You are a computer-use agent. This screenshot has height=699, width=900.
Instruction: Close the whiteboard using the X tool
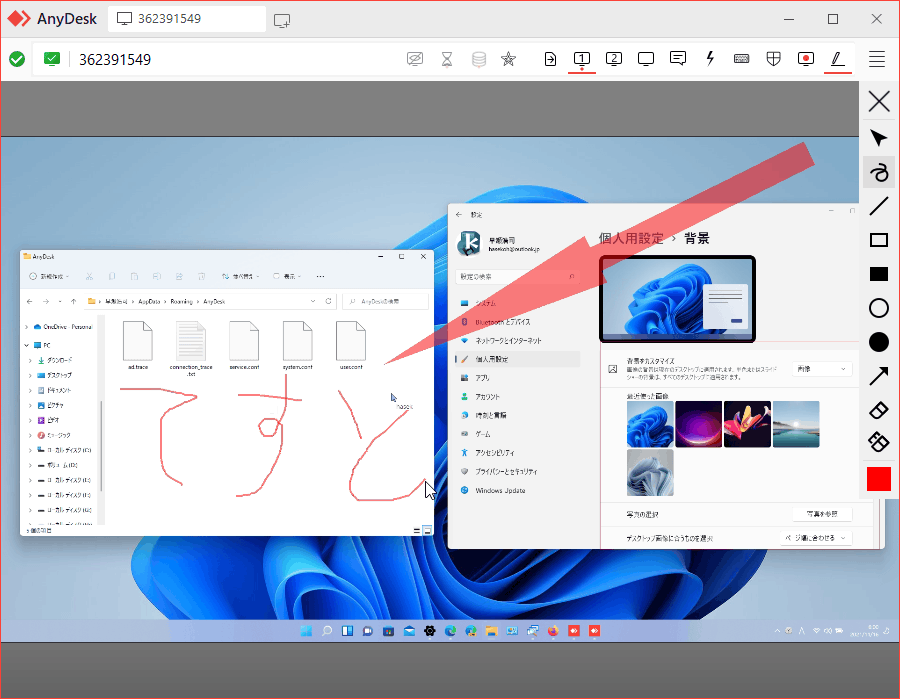pos(879,102)
